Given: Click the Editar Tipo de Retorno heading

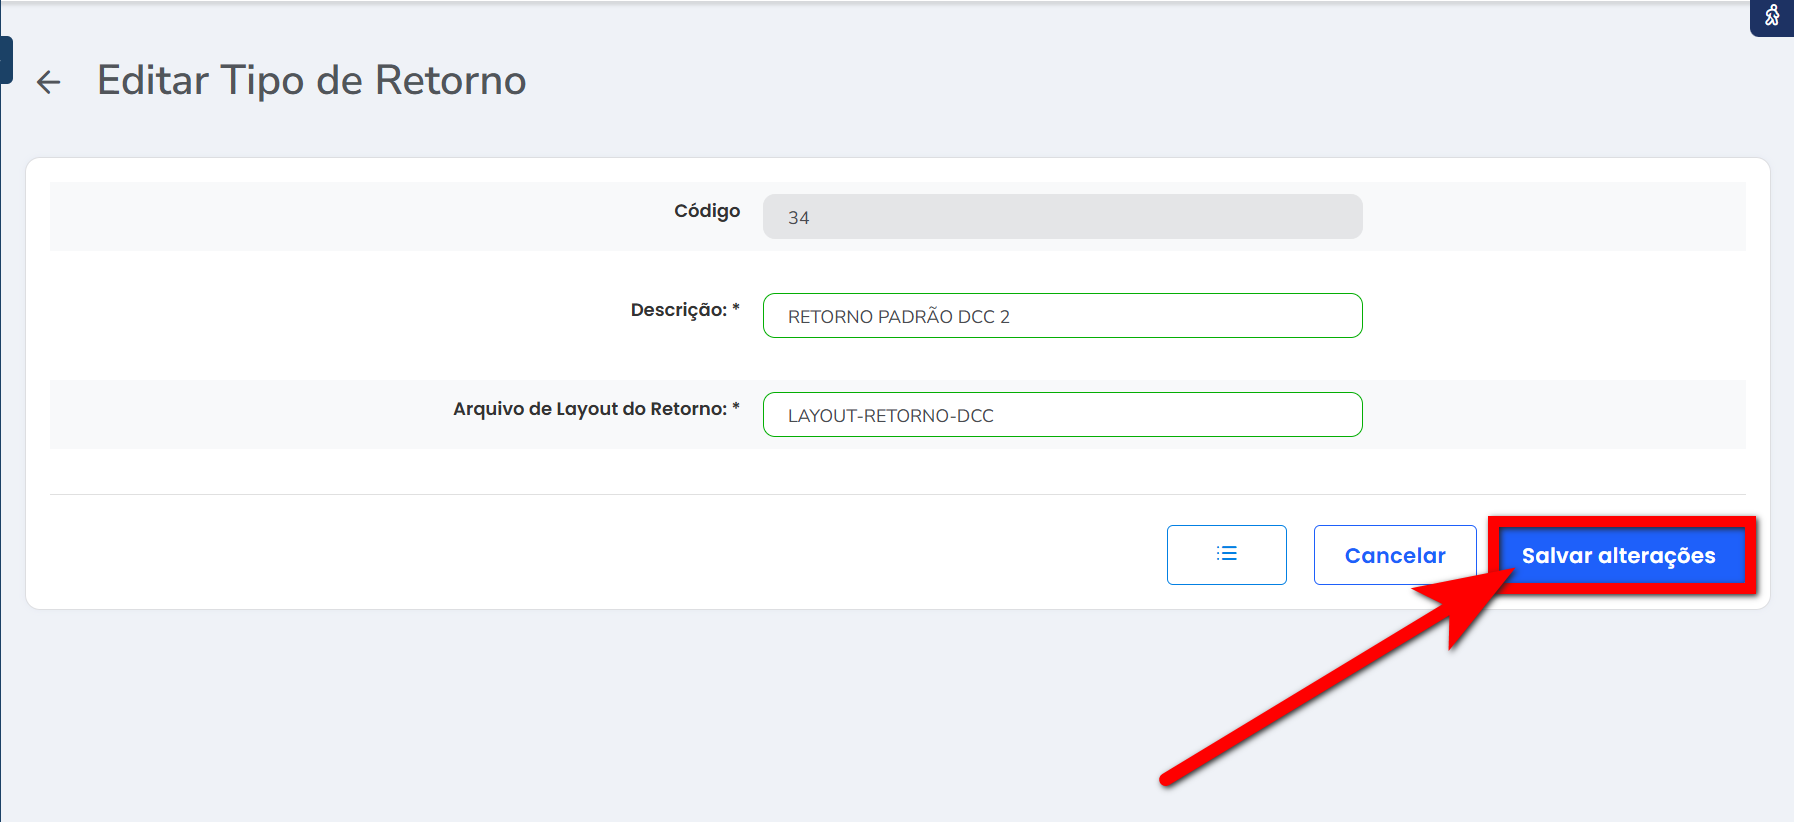Looking at the screenshot, I should 311,80.
